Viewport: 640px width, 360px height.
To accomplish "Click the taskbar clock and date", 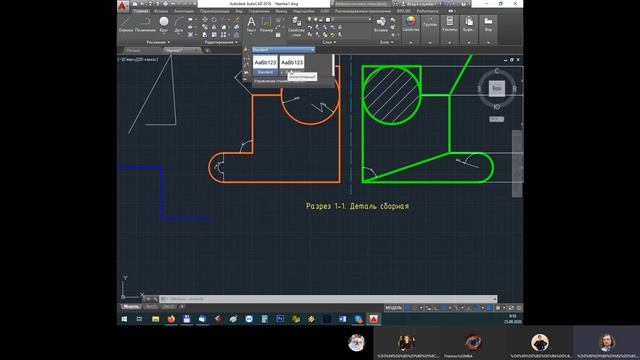I will pyautogui.click(x=513, y=319).
